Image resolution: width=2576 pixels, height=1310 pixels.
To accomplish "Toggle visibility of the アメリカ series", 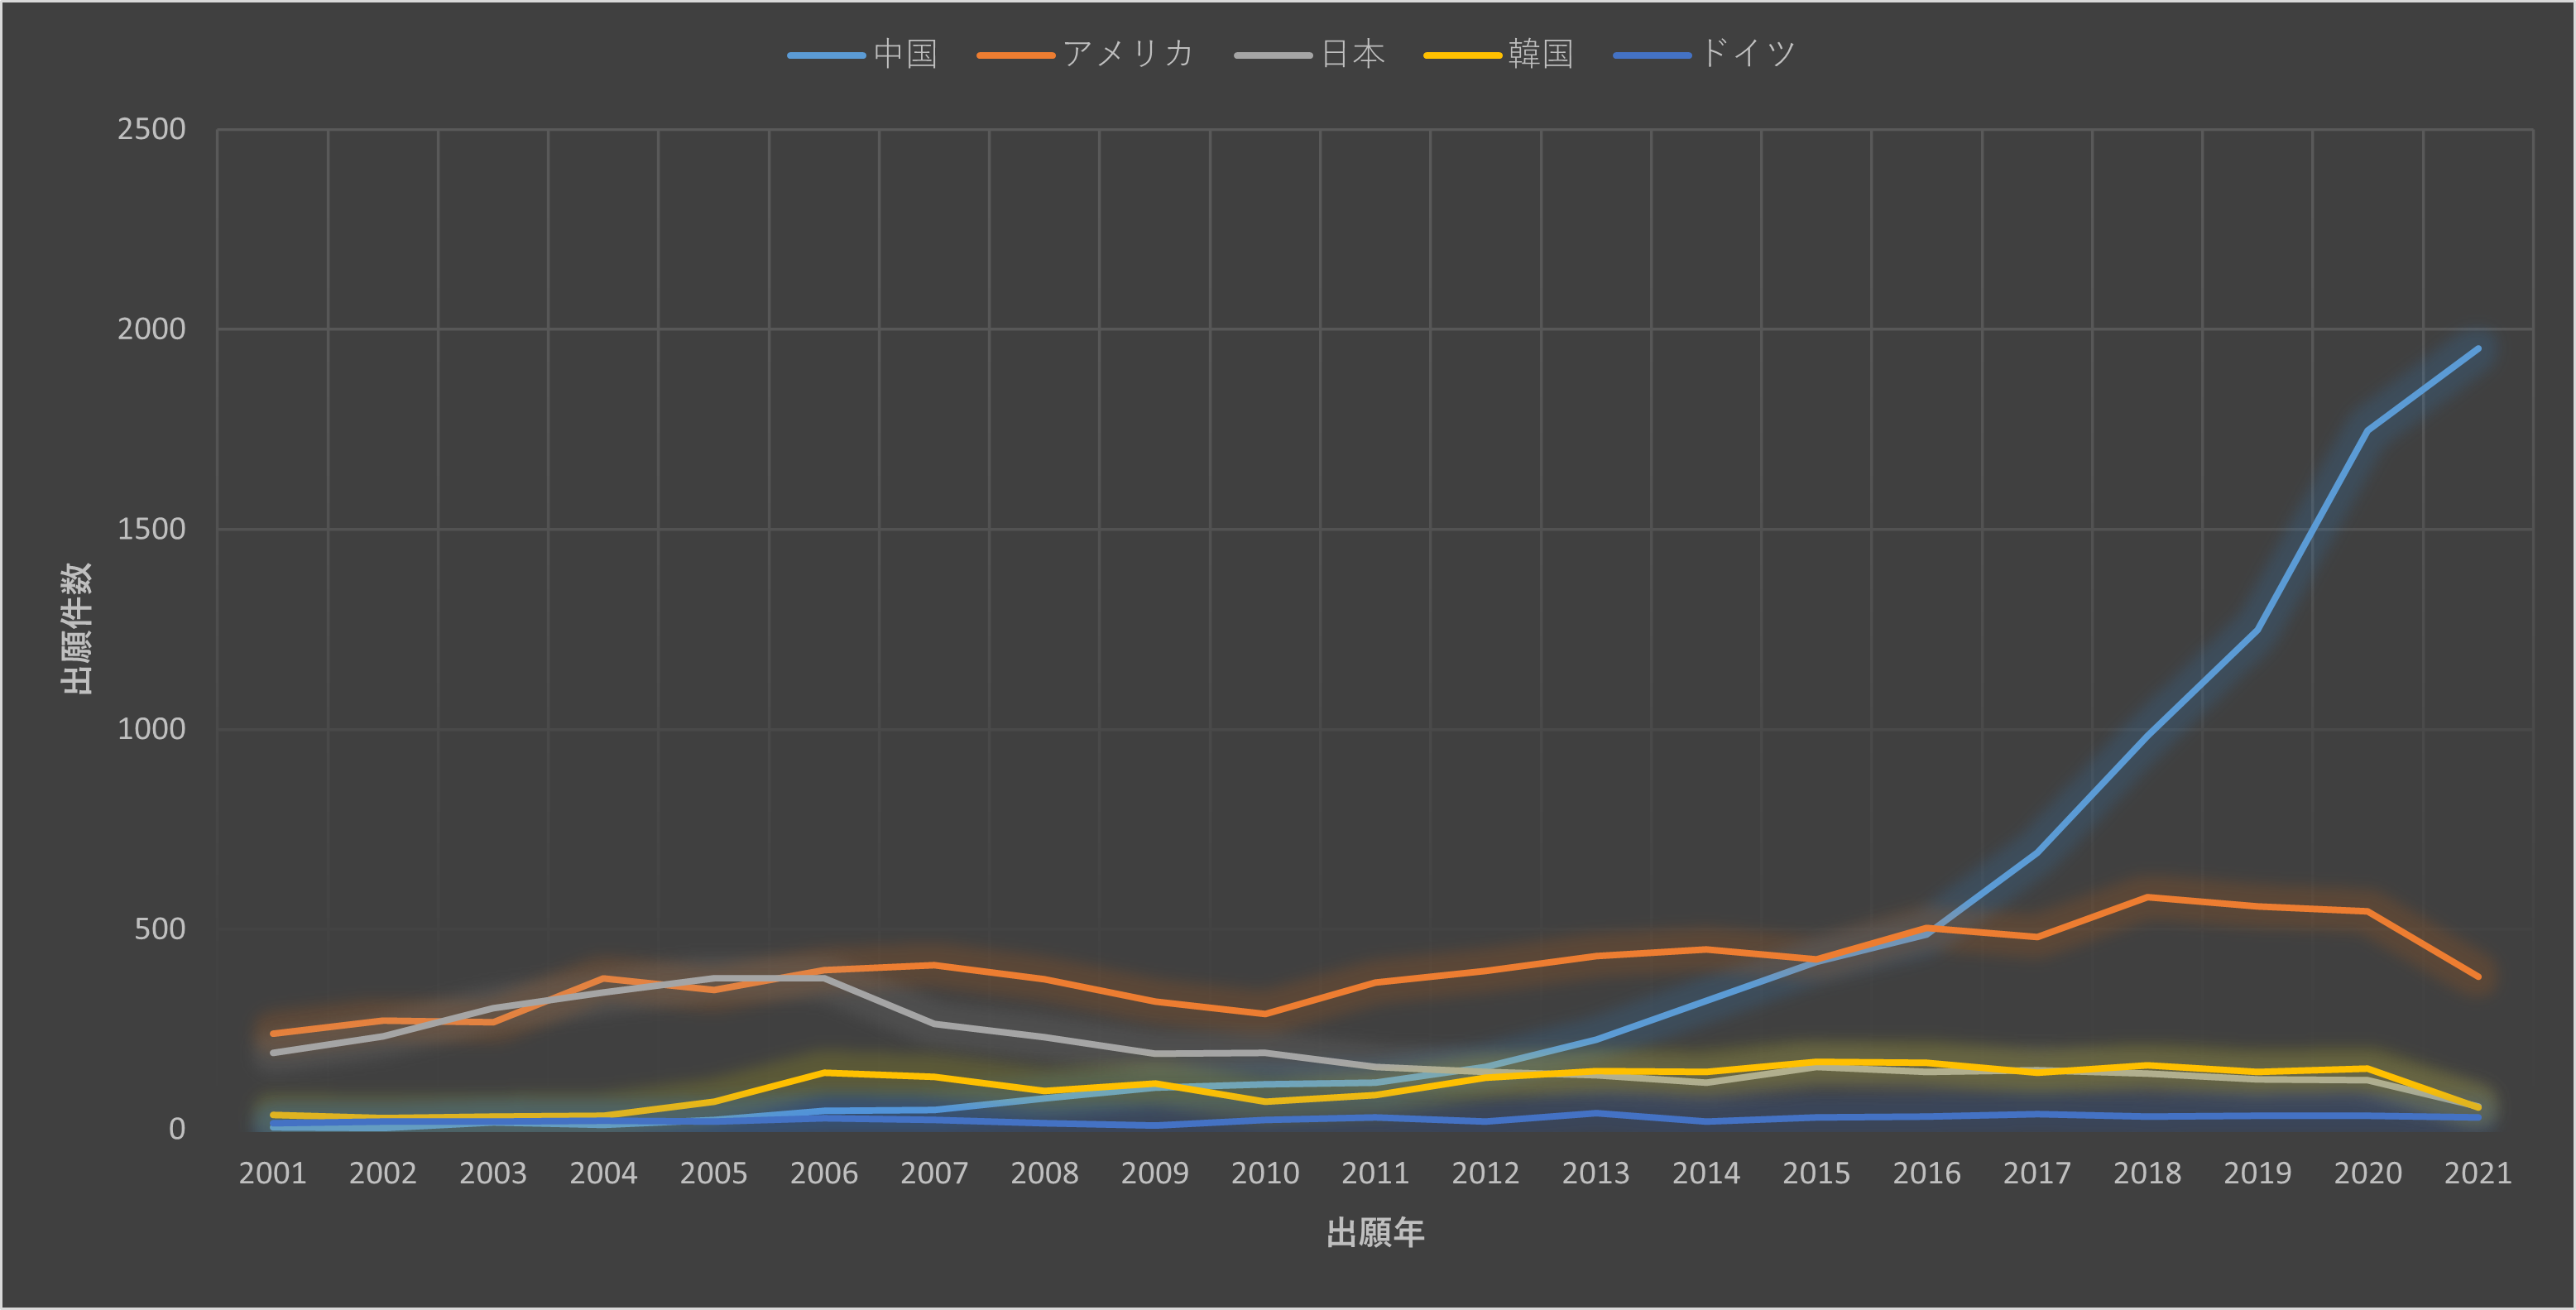I will (x=1130, y=55).
